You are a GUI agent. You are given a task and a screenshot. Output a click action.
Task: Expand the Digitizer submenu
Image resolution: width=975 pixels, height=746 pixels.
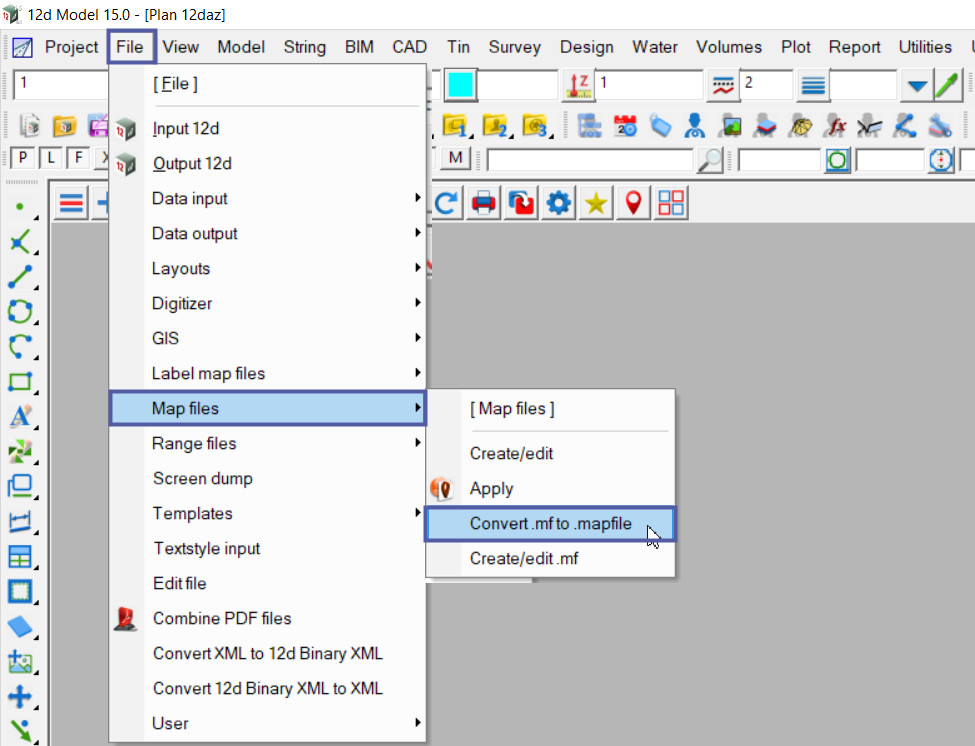tap(267, 303)
